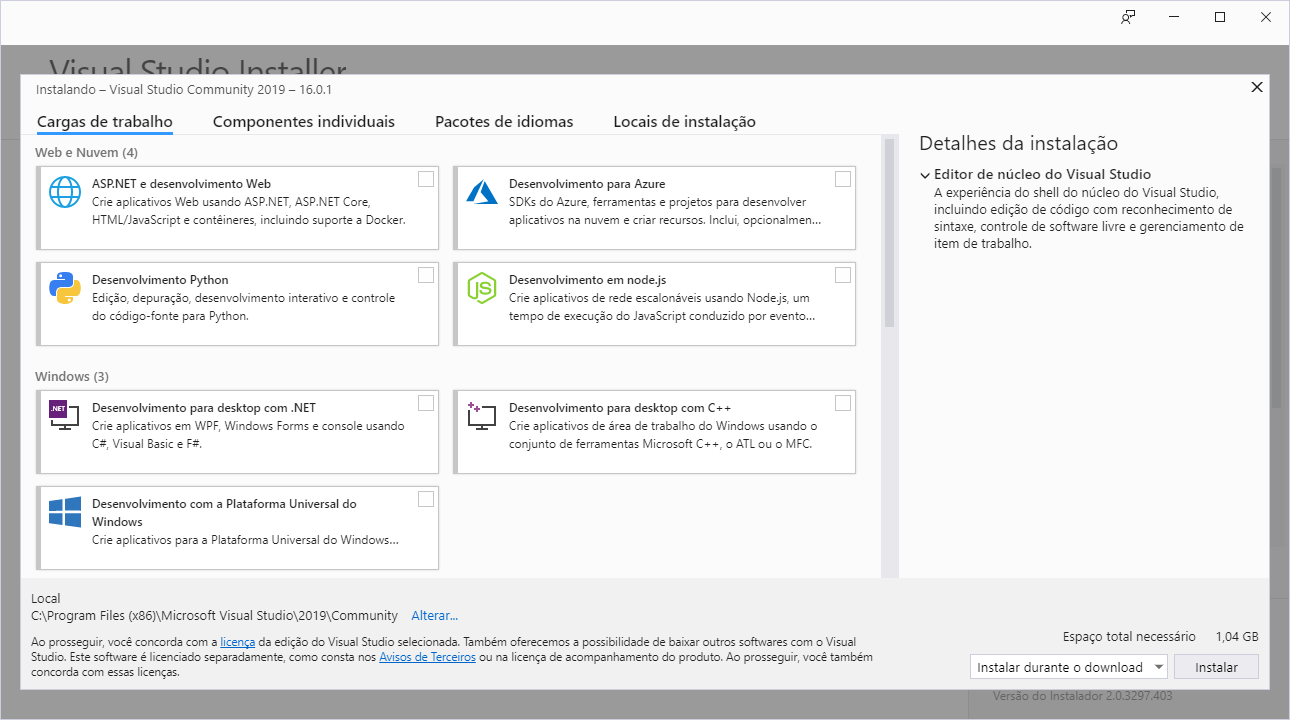Tick Desenvolvimento para desktop com C++
This screenshot has height=720, width=1290.
pos(843,403)
